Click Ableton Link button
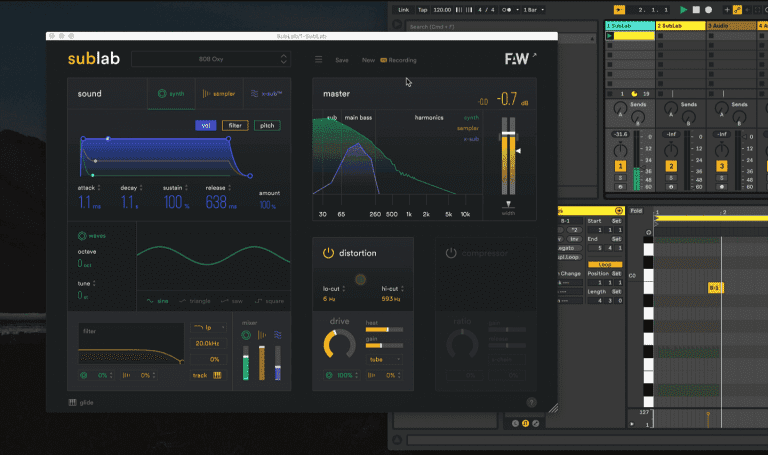Screen dimensions: 768x455 coord(404,10)
